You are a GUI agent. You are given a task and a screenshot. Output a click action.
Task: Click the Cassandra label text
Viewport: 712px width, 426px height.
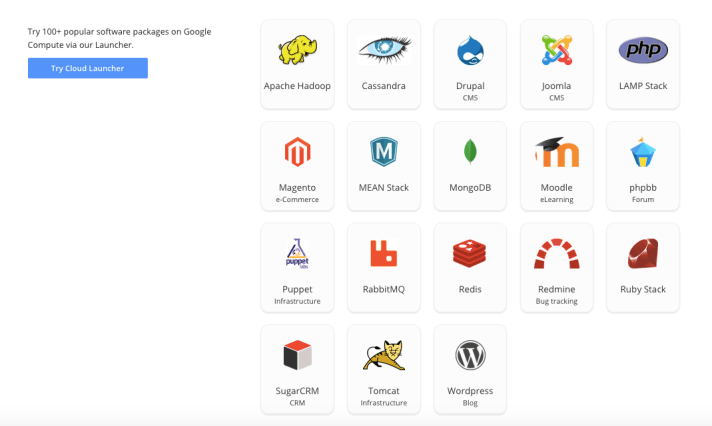tap(384, 86)
